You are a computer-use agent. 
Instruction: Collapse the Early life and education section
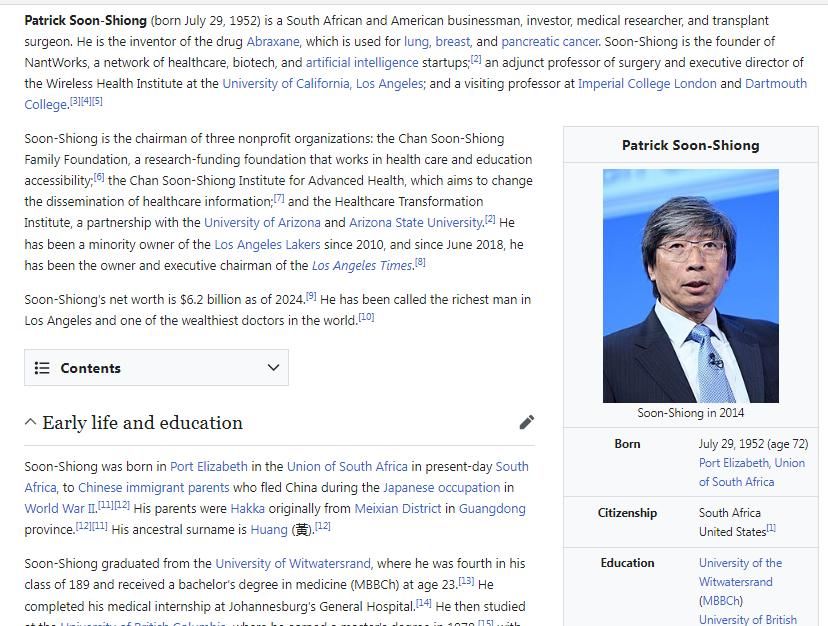[31, 422]
